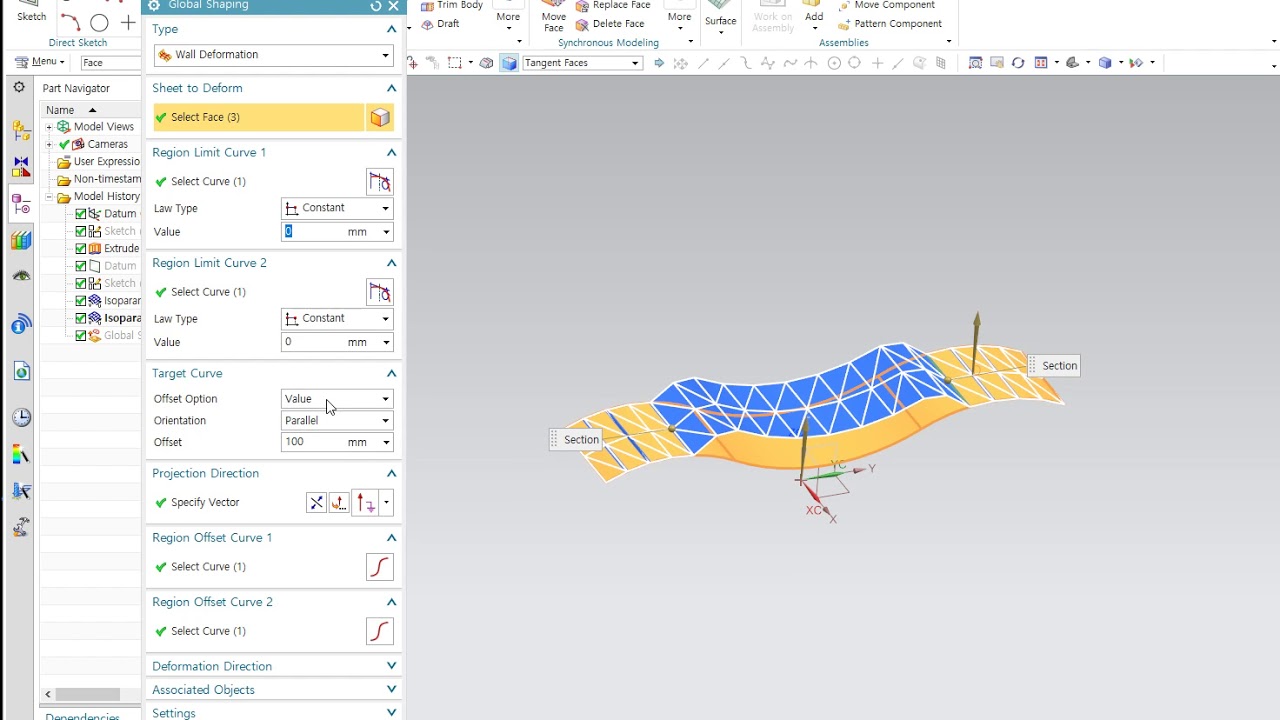Toggle the checkbox of the first Datum feature
This screenshot has width=1280, height=720.
[x=82, y=214]
